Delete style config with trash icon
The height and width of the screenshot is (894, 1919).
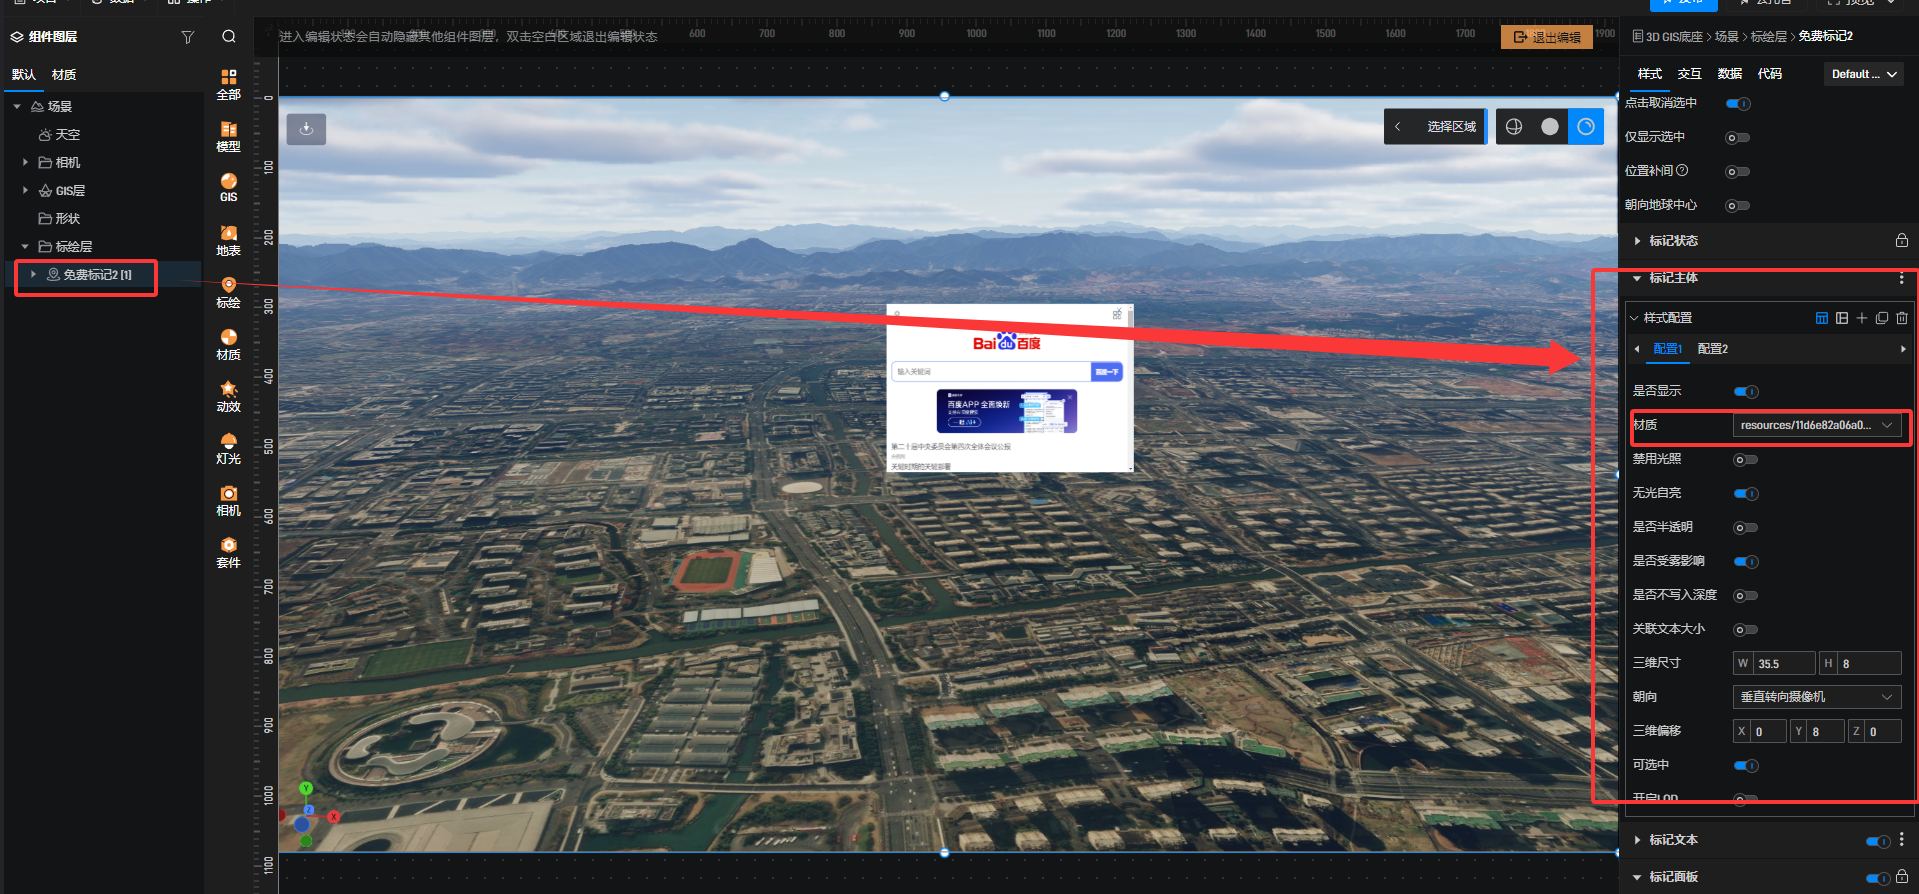pos(1902,318)
